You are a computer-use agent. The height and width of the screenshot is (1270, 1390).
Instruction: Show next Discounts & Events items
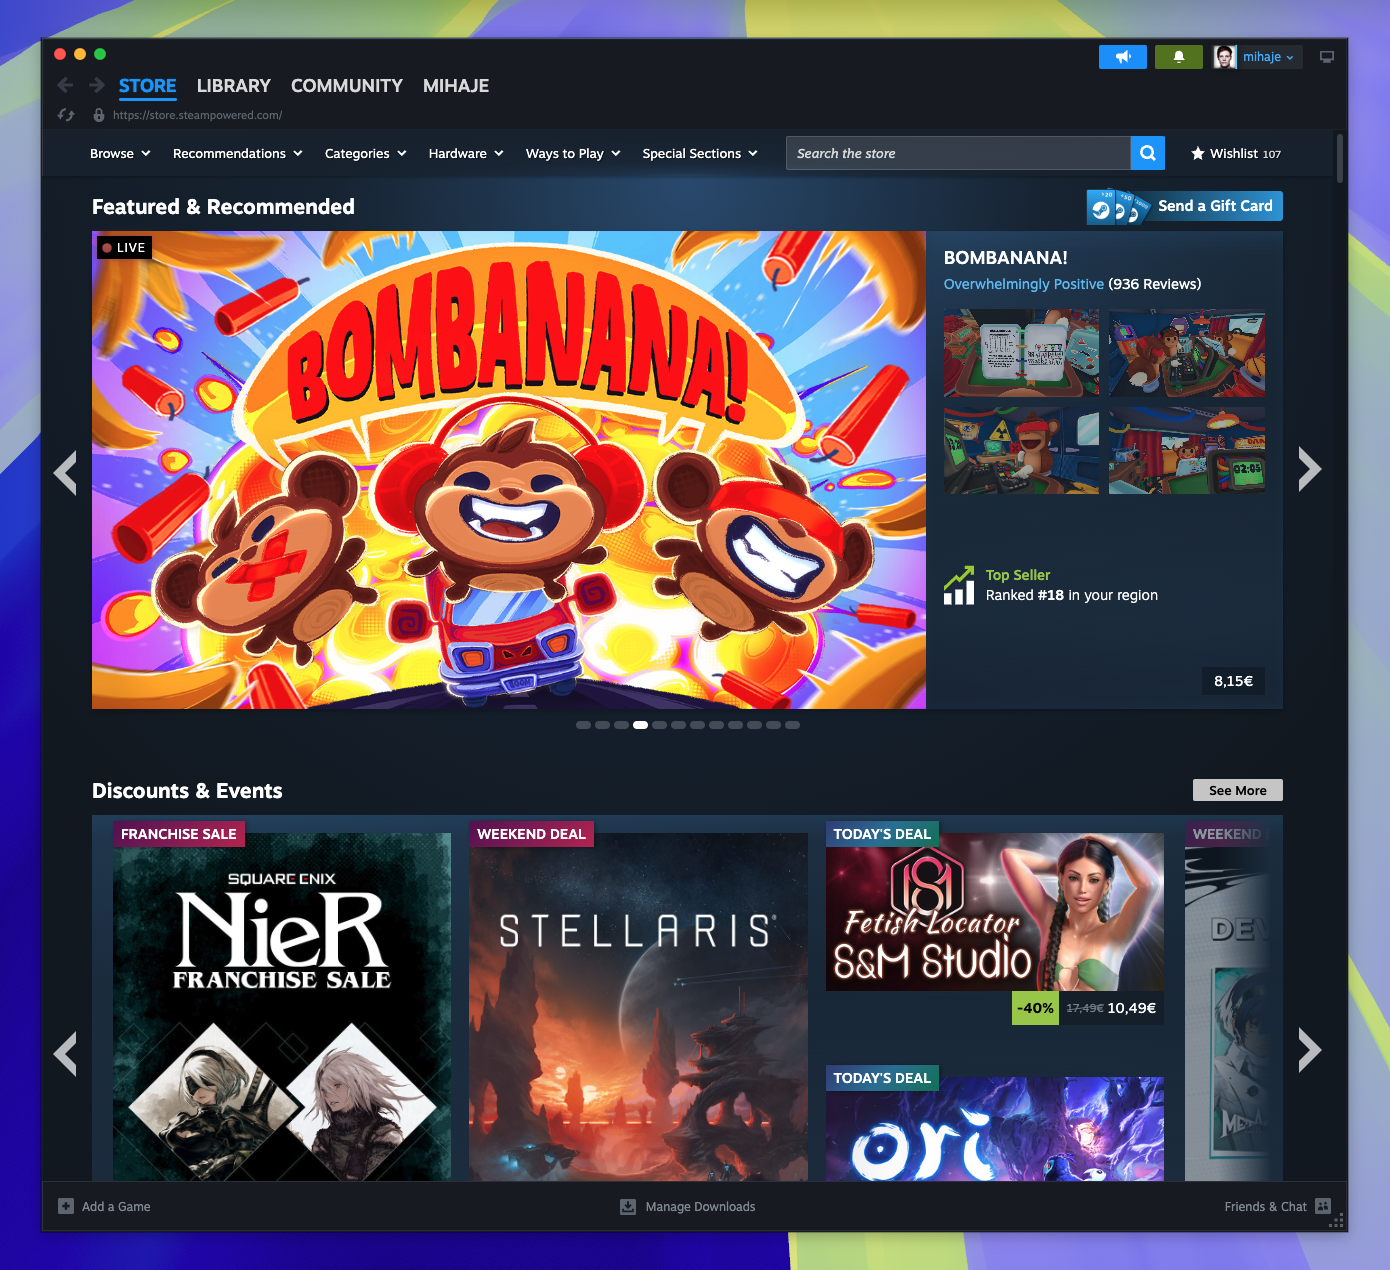point(1309,1050)
